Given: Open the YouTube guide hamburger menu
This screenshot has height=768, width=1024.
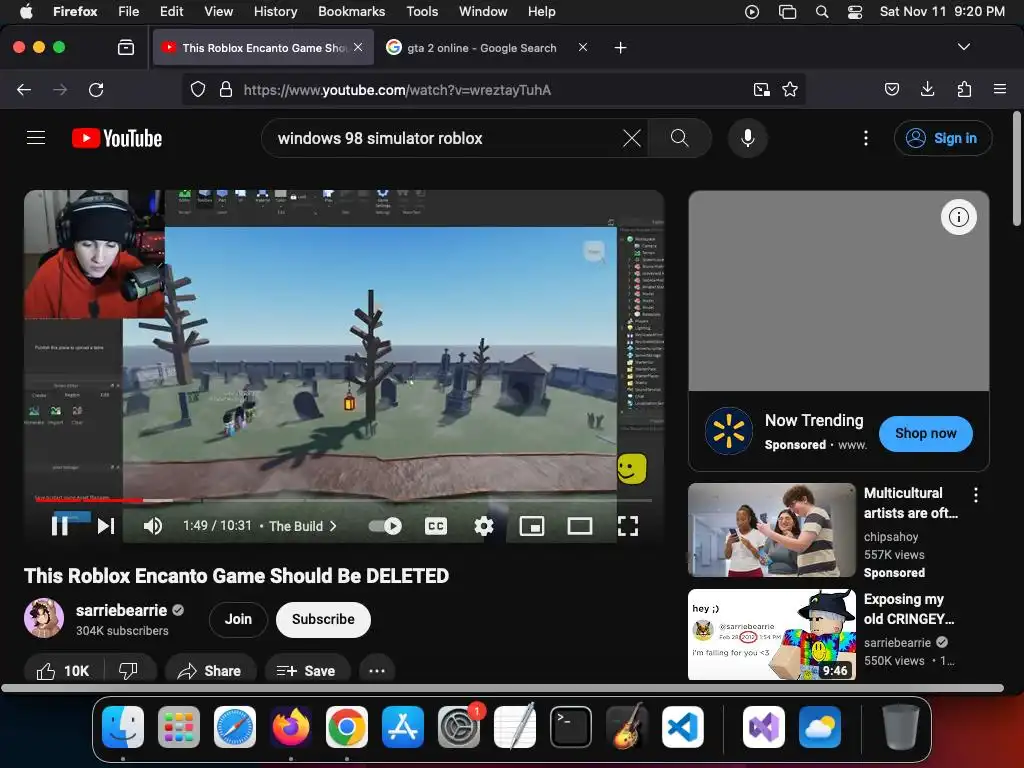Looking at the screenshot, I should point(36,138).
